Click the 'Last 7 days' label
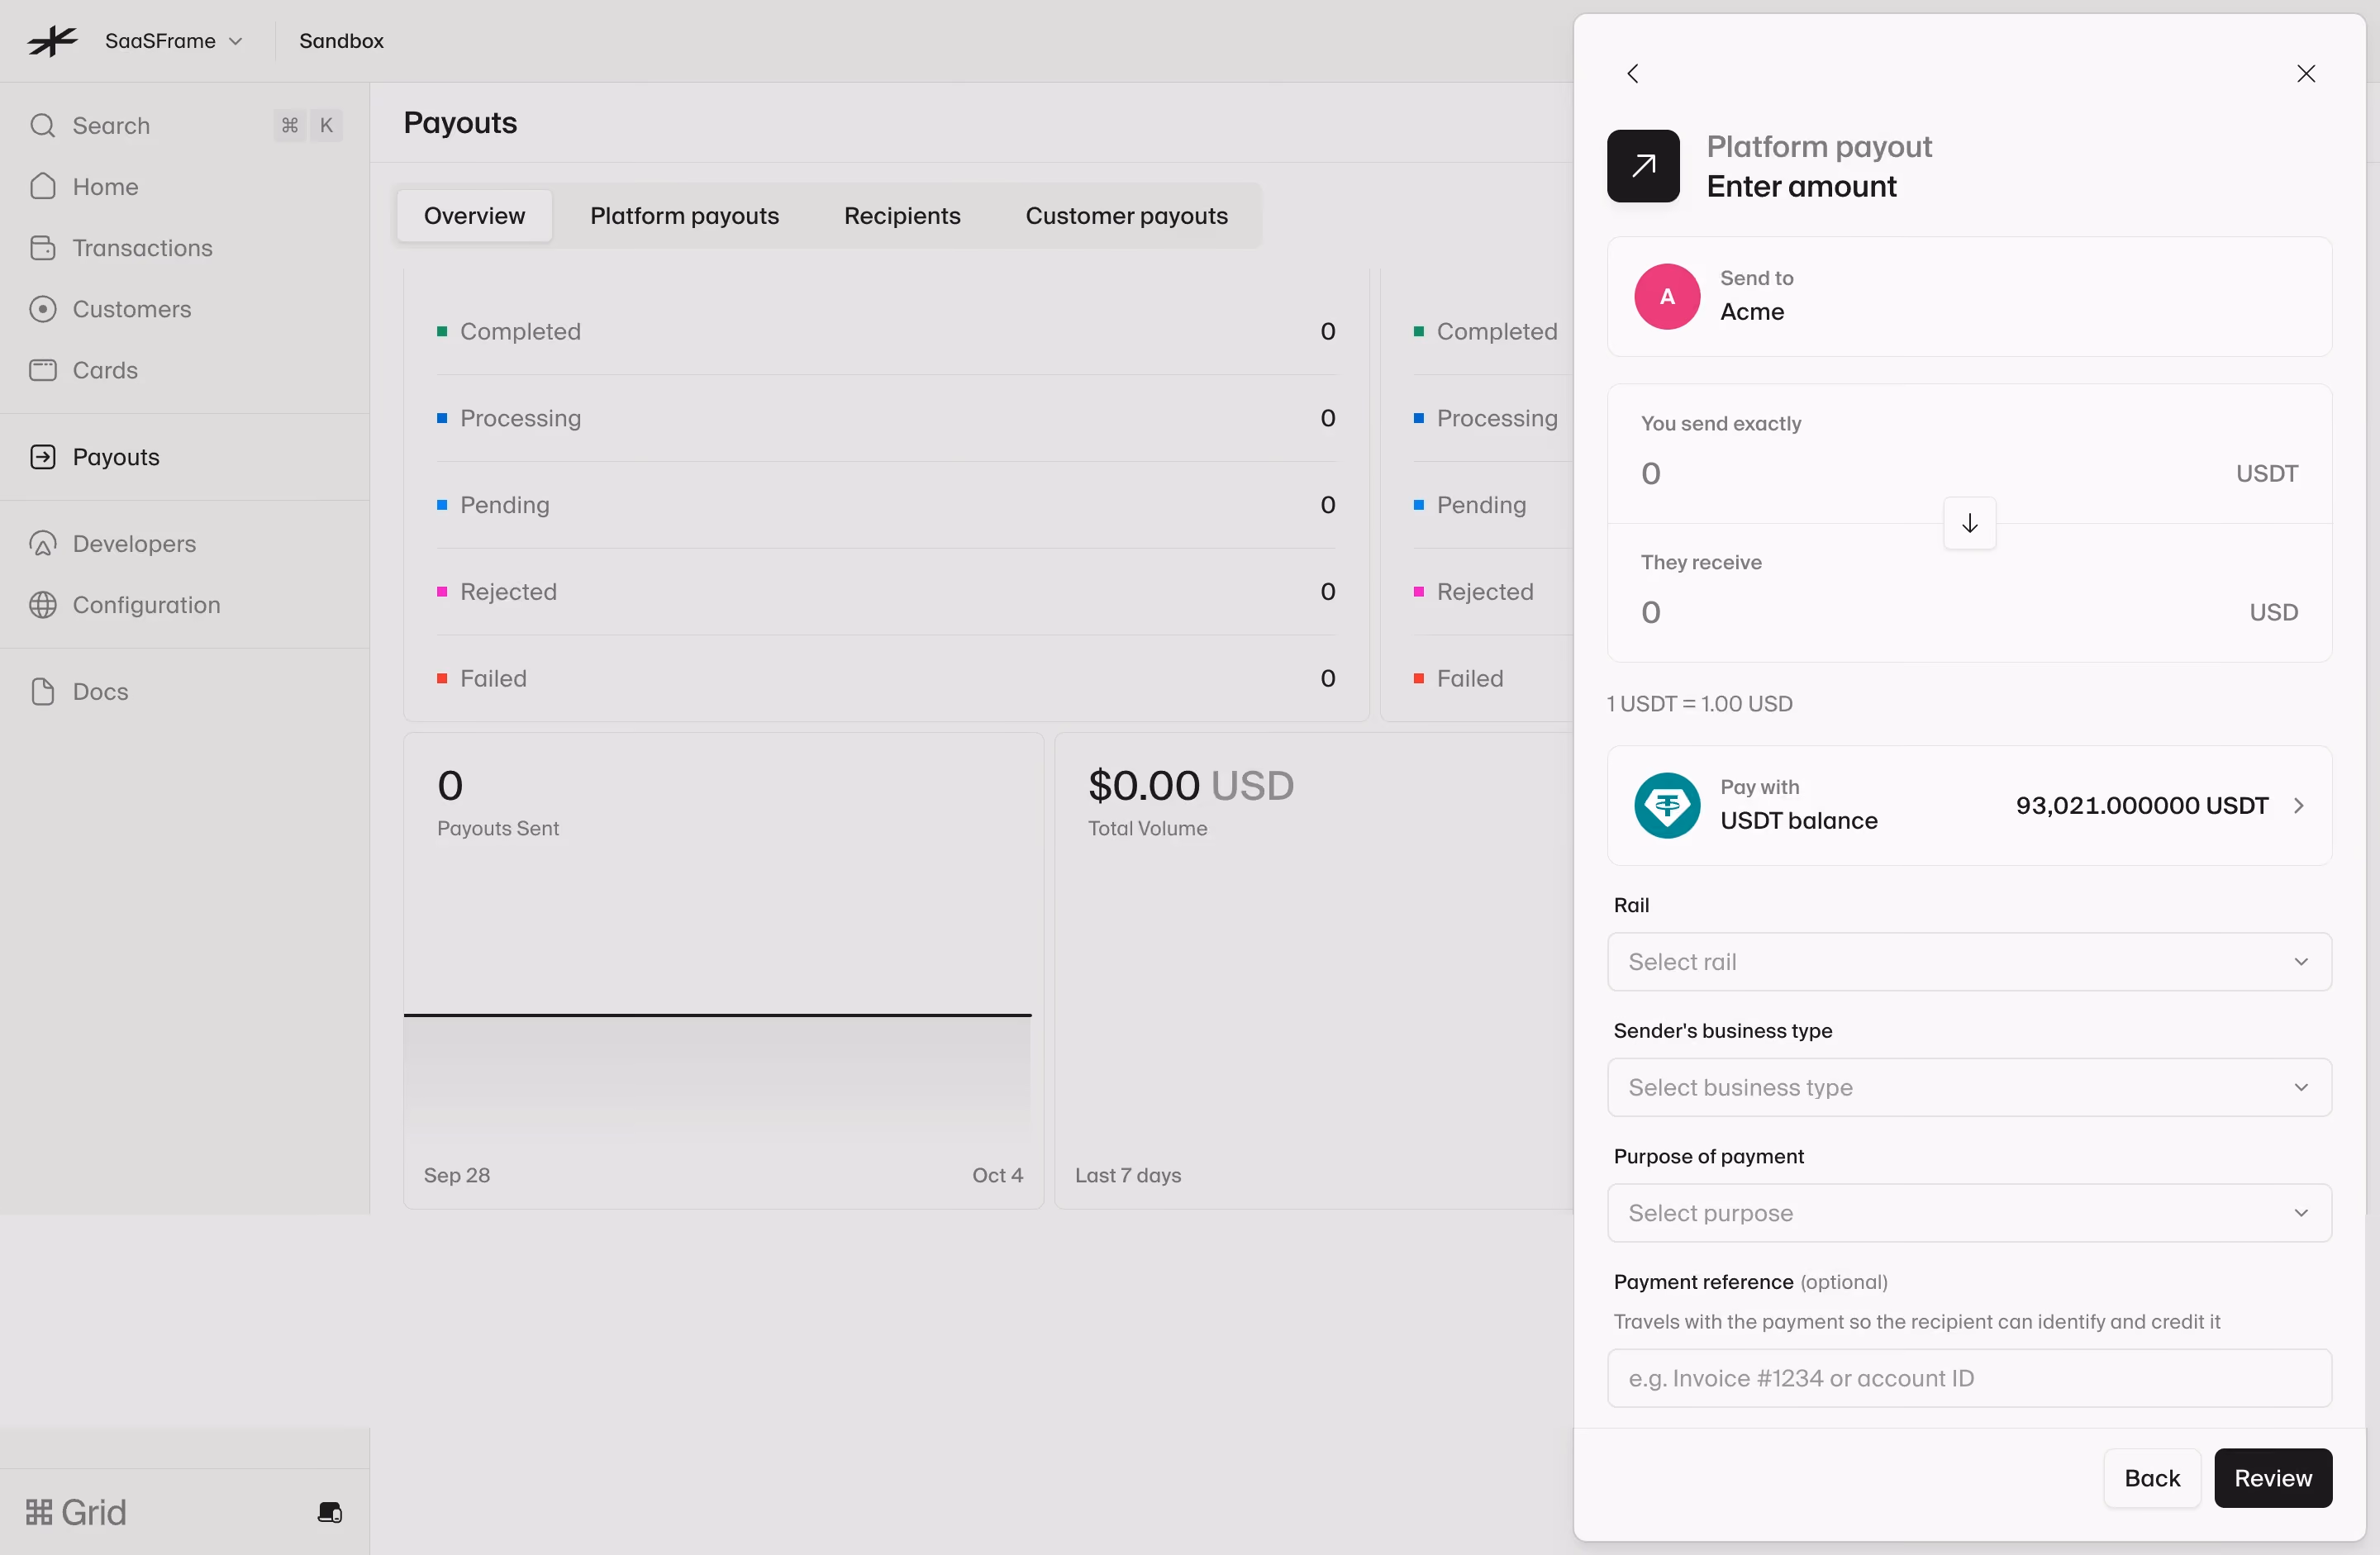2380x1555 pixels. [x=1127, y=1175]
